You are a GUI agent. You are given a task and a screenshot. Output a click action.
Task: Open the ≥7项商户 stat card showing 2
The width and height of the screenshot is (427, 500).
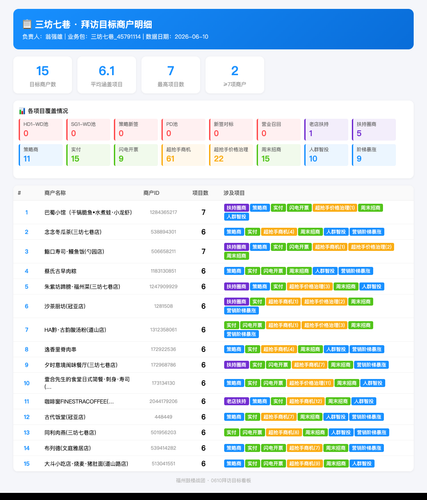click(235, 75)
